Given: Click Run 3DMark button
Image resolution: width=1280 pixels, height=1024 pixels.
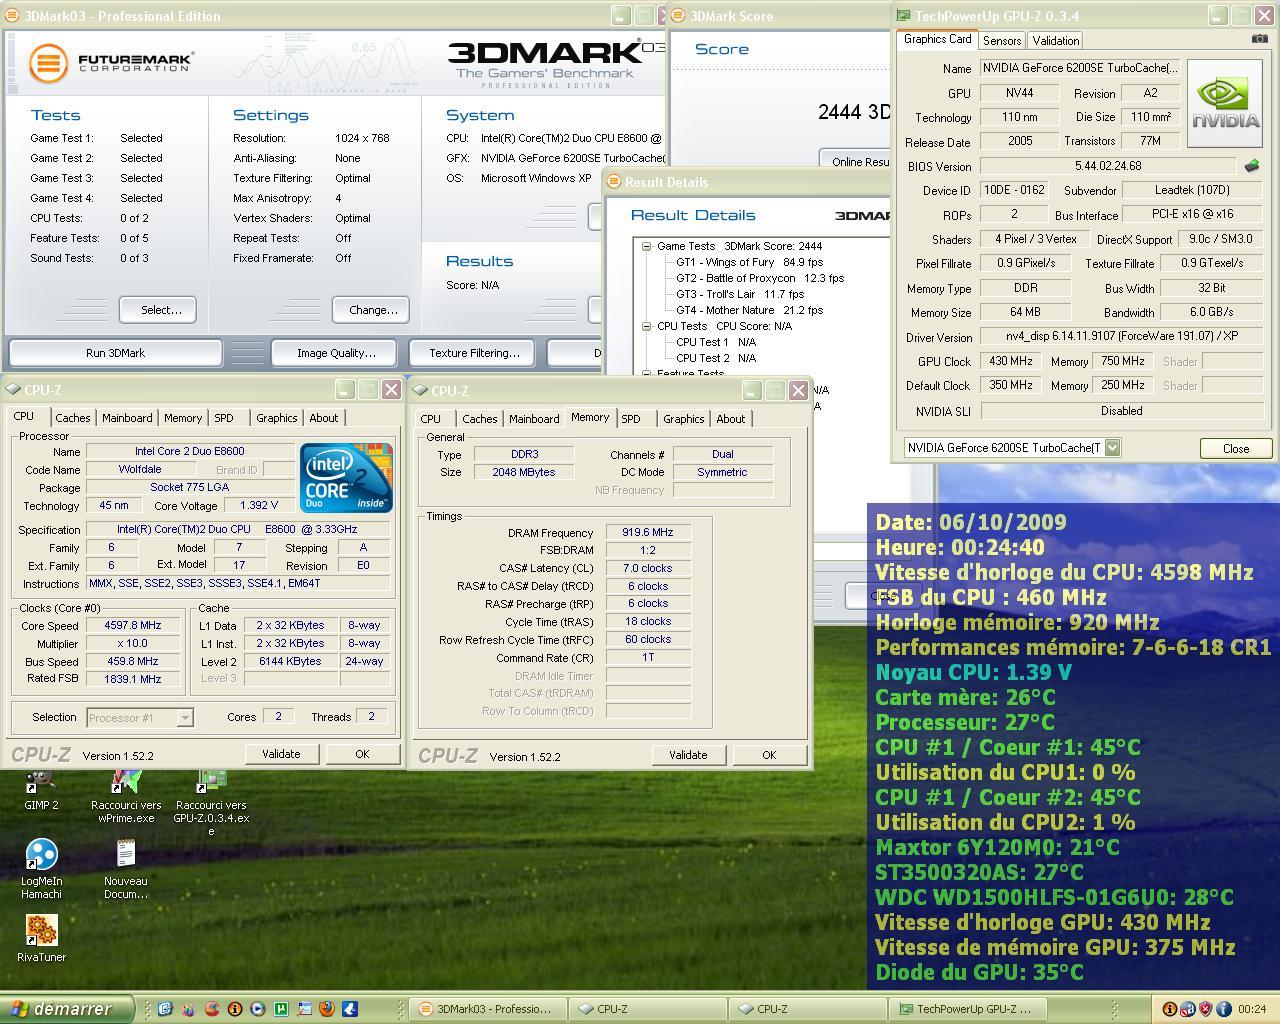Looking at the screenshot, I should (x=116, y=353).
